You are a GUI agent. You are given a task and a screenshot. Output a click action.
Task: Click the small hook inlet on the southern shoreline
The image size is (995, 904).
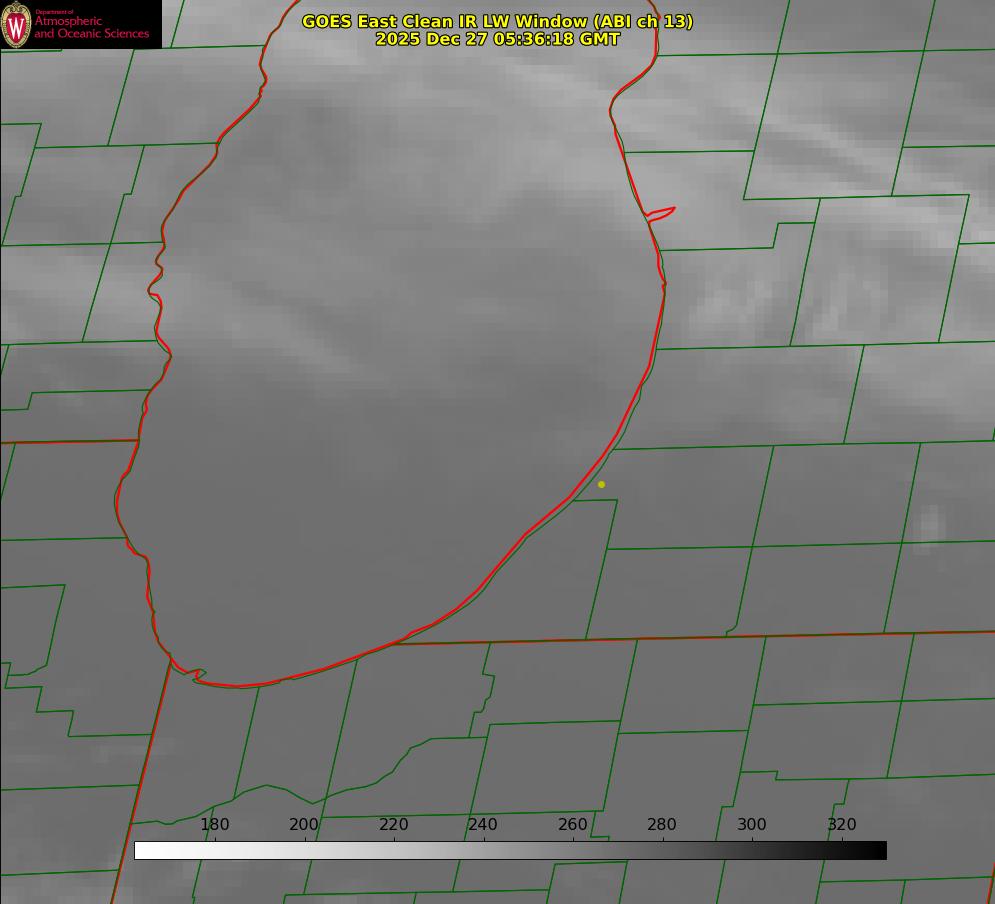coord(197,675)
